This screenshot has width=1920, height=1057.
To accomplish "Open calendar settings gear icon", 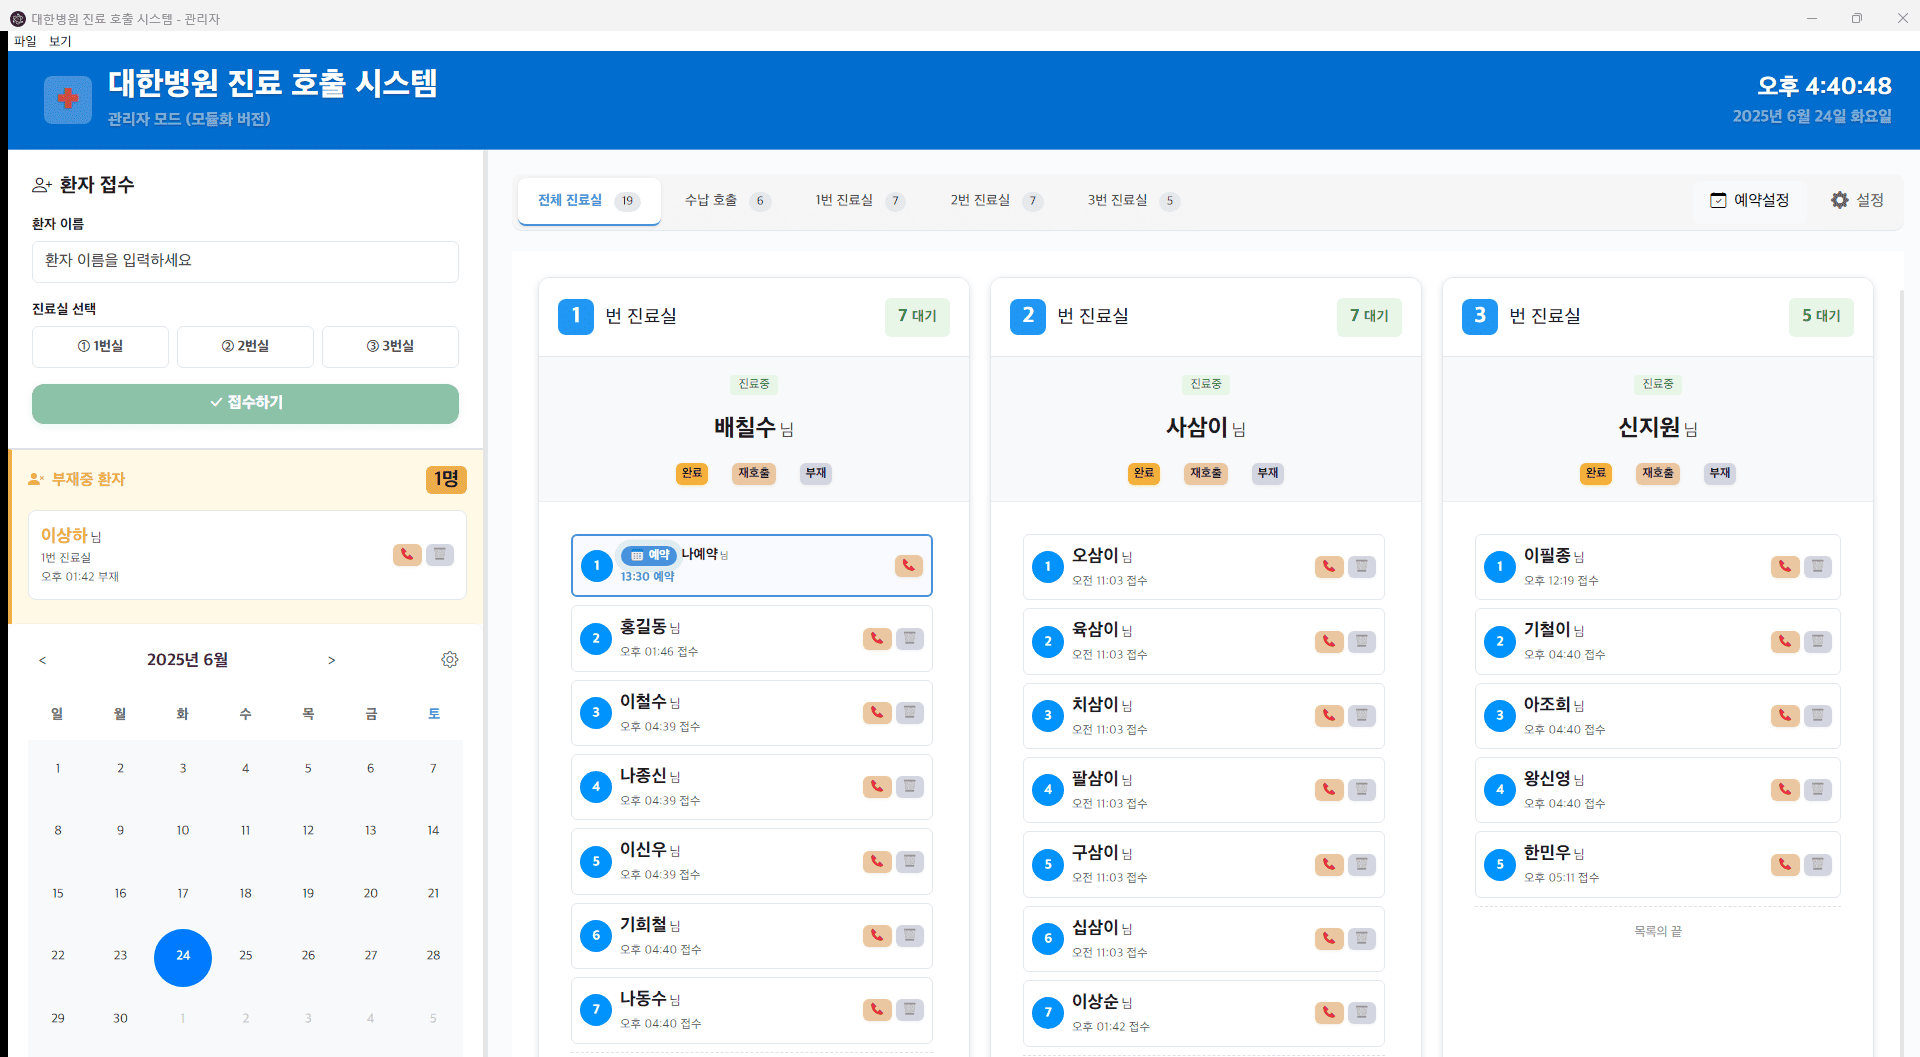I will [450, 660].
